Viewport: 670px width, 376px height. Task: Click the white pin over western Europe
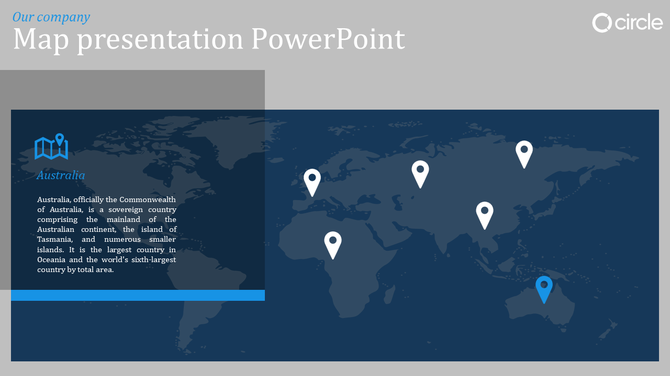tap(312, 183)
